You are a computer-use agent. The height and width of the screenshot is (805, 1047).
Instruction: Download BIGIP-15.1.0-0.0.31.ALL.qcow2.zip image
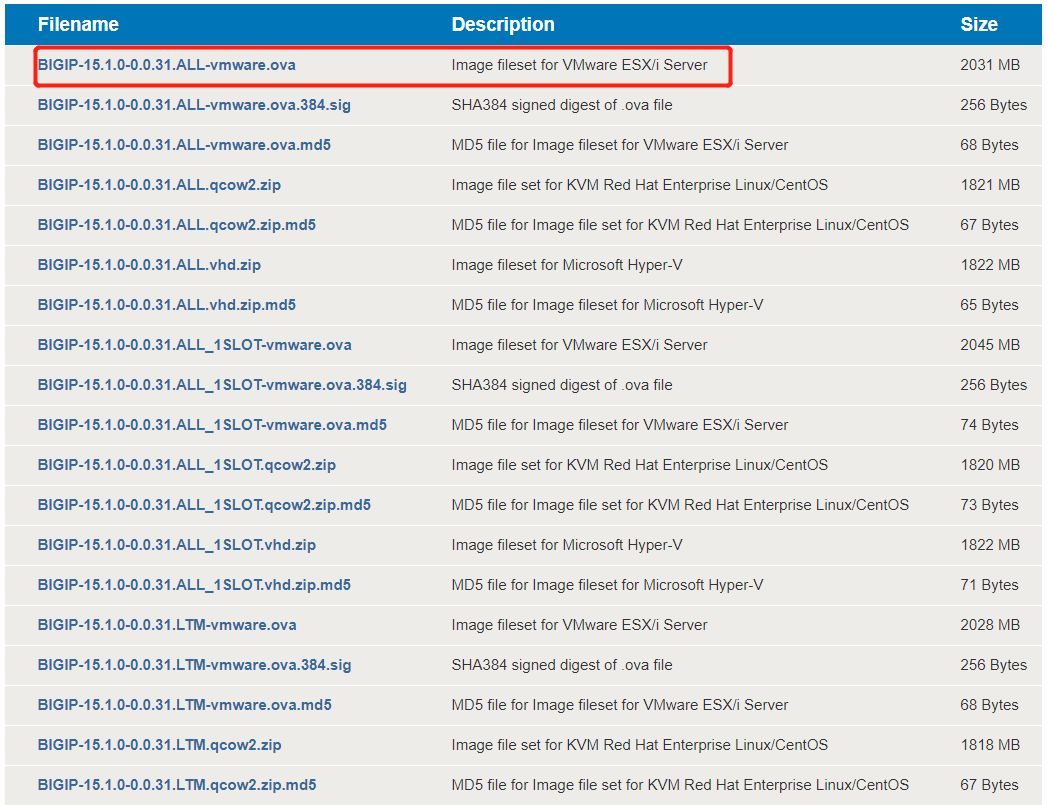[x=159, y=185]
